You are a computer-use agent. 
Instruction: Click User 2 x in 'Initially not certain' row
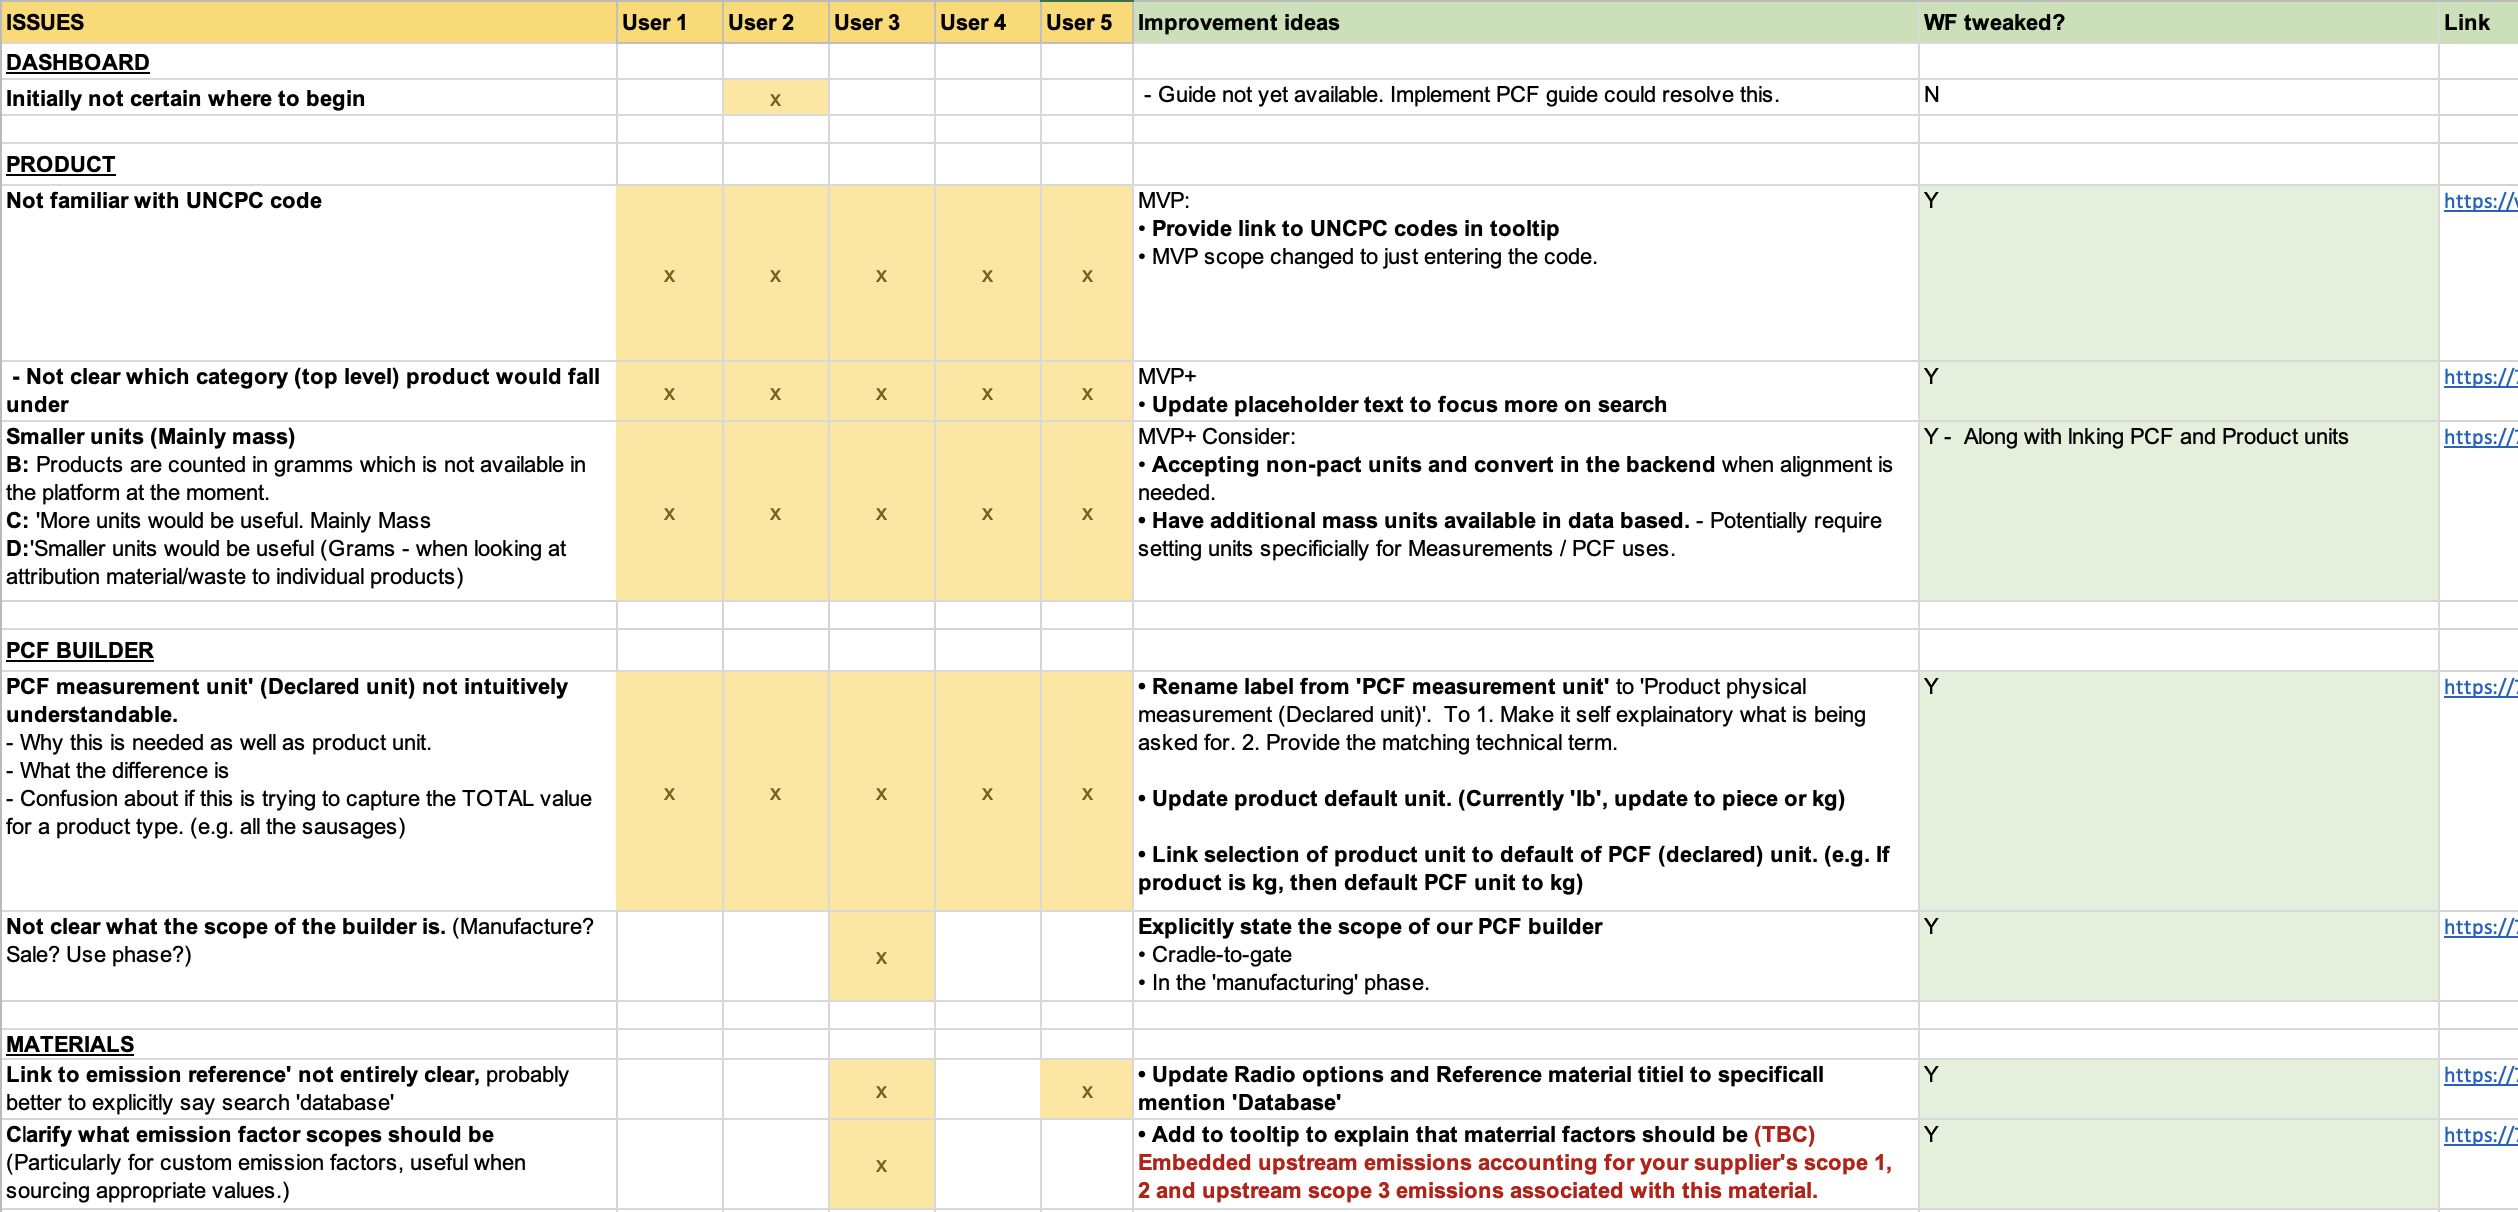[775, 99]
